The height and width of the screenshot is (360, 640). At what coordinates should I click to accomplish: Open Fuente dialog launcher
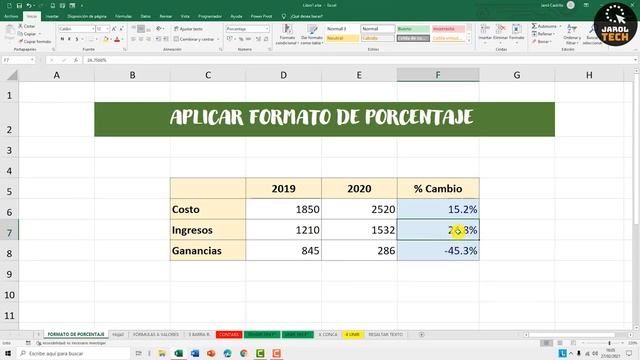point(124,49)
